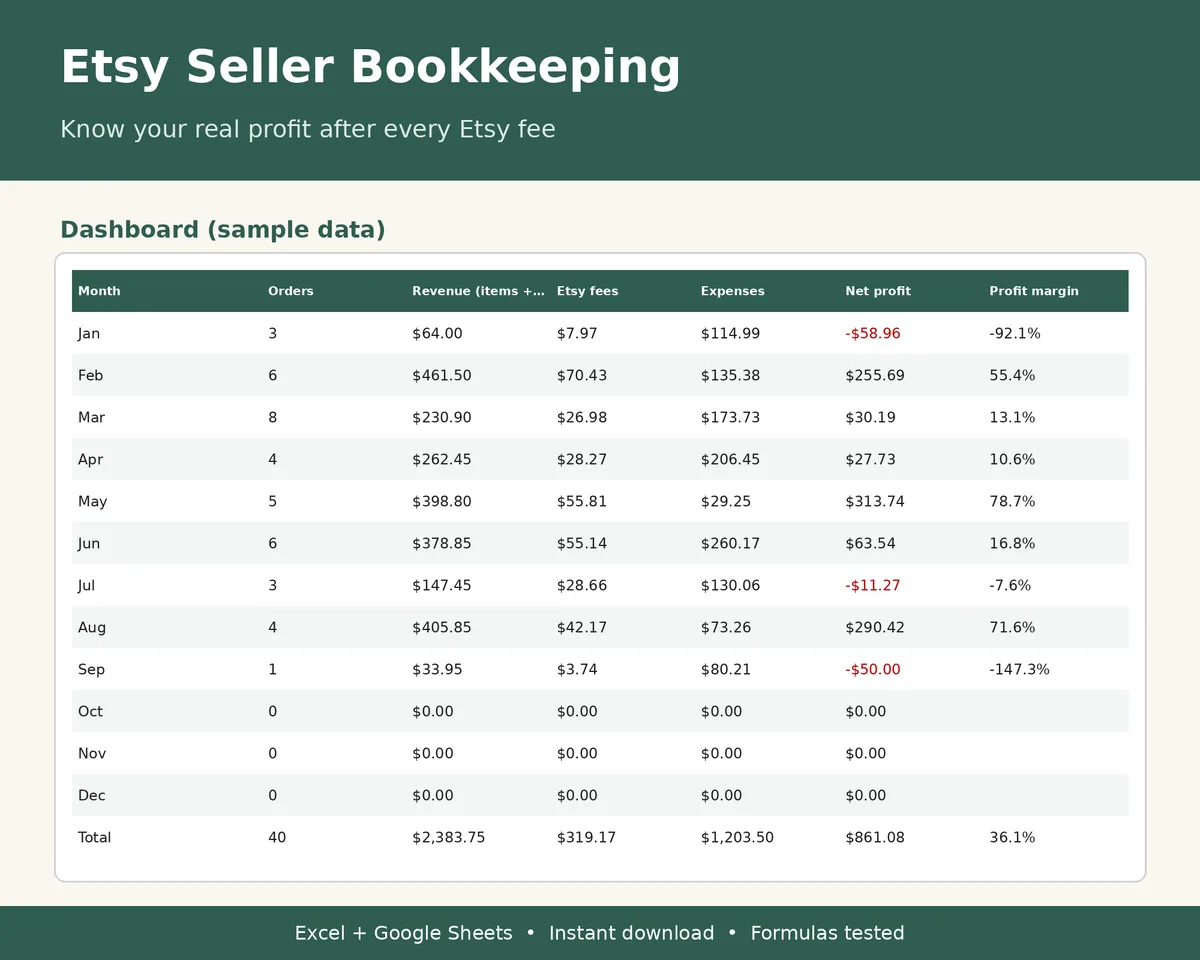This screenshot has width=1200, height=960.
Task: Click Feb Etsy fees $70.43
Action: click(x=581, y=376)
